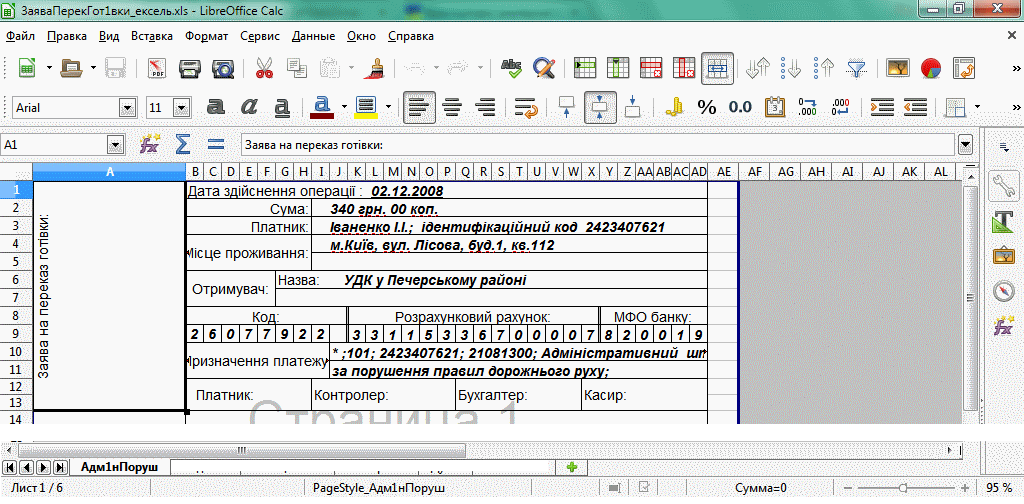Click the Sum sigma icon

182,144
